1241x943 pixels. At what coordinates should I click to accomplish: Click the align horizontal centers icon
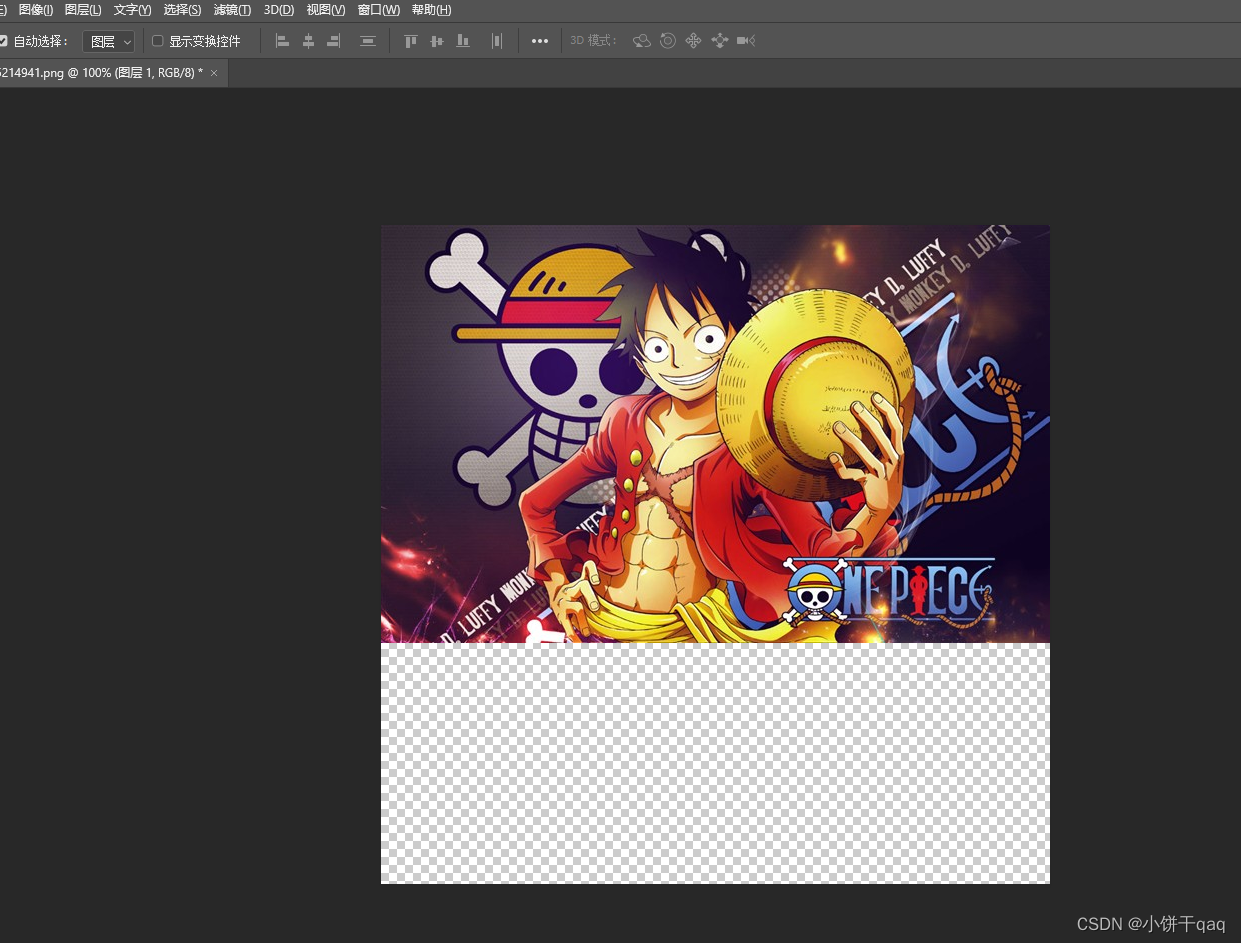(x=308, y=41)
